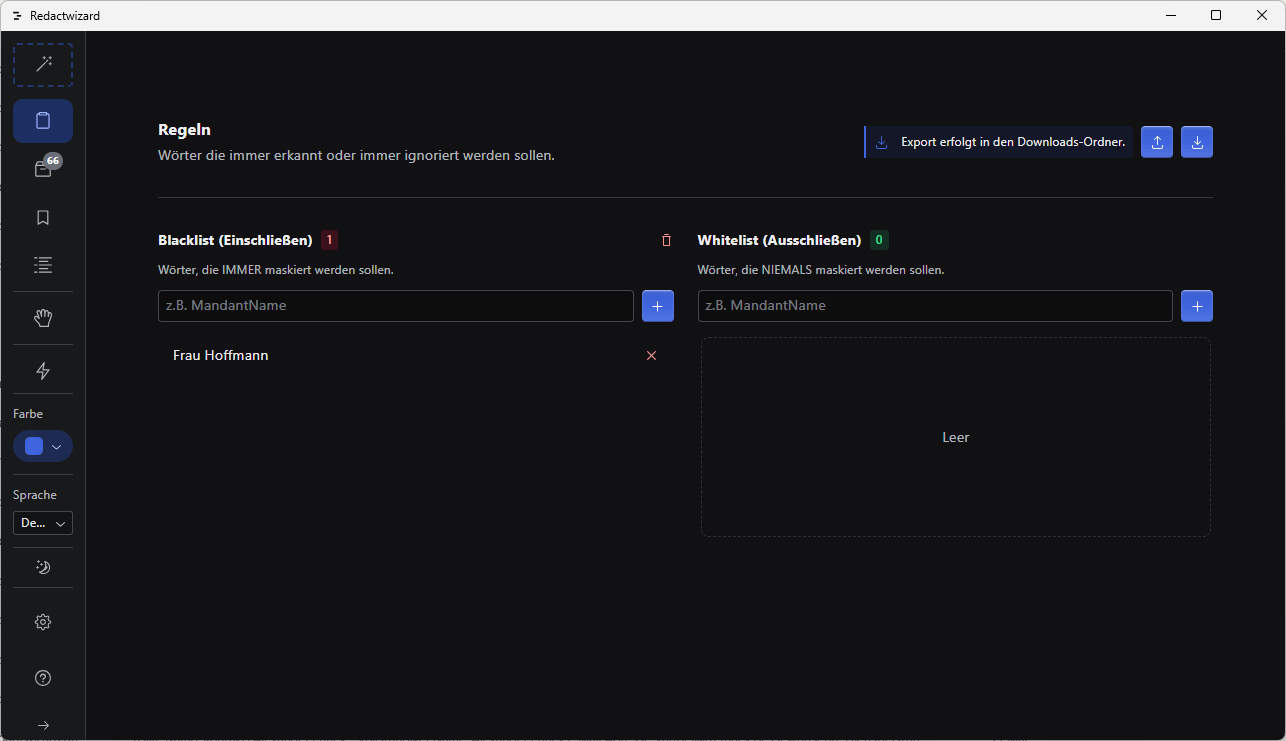Open the Farbe color dropdown
1286x741 pixels.
[x=43, y=446]
